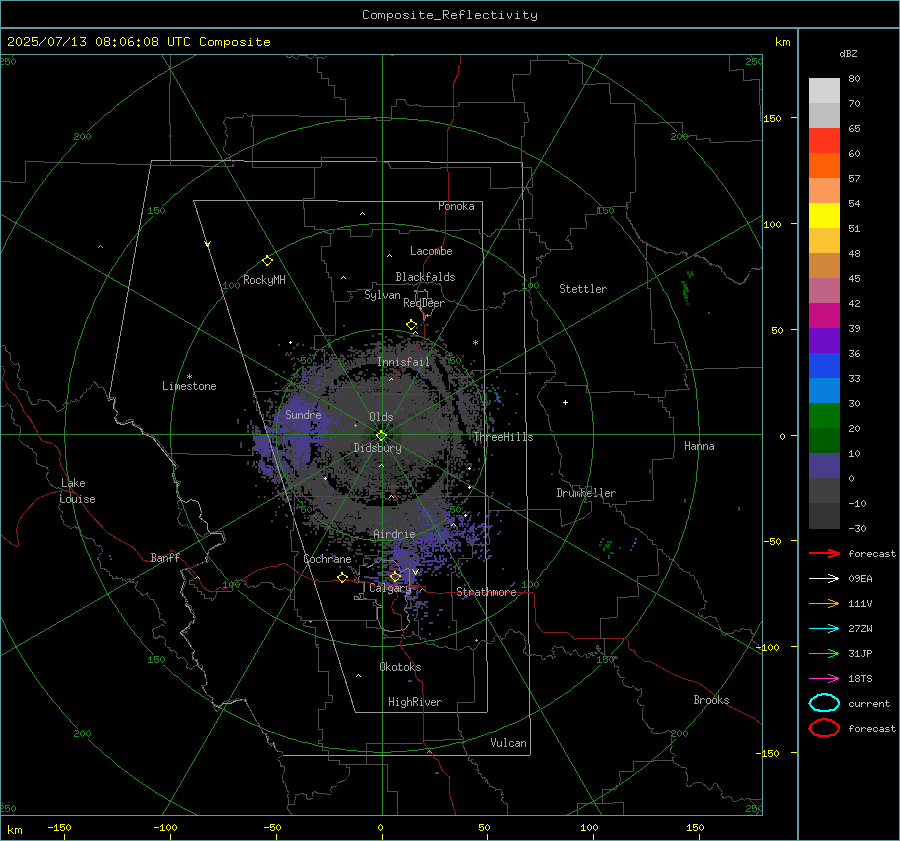Click the Strathmore city label
Image resolution: width=900 pixels, height=841 pixels.
487,592
